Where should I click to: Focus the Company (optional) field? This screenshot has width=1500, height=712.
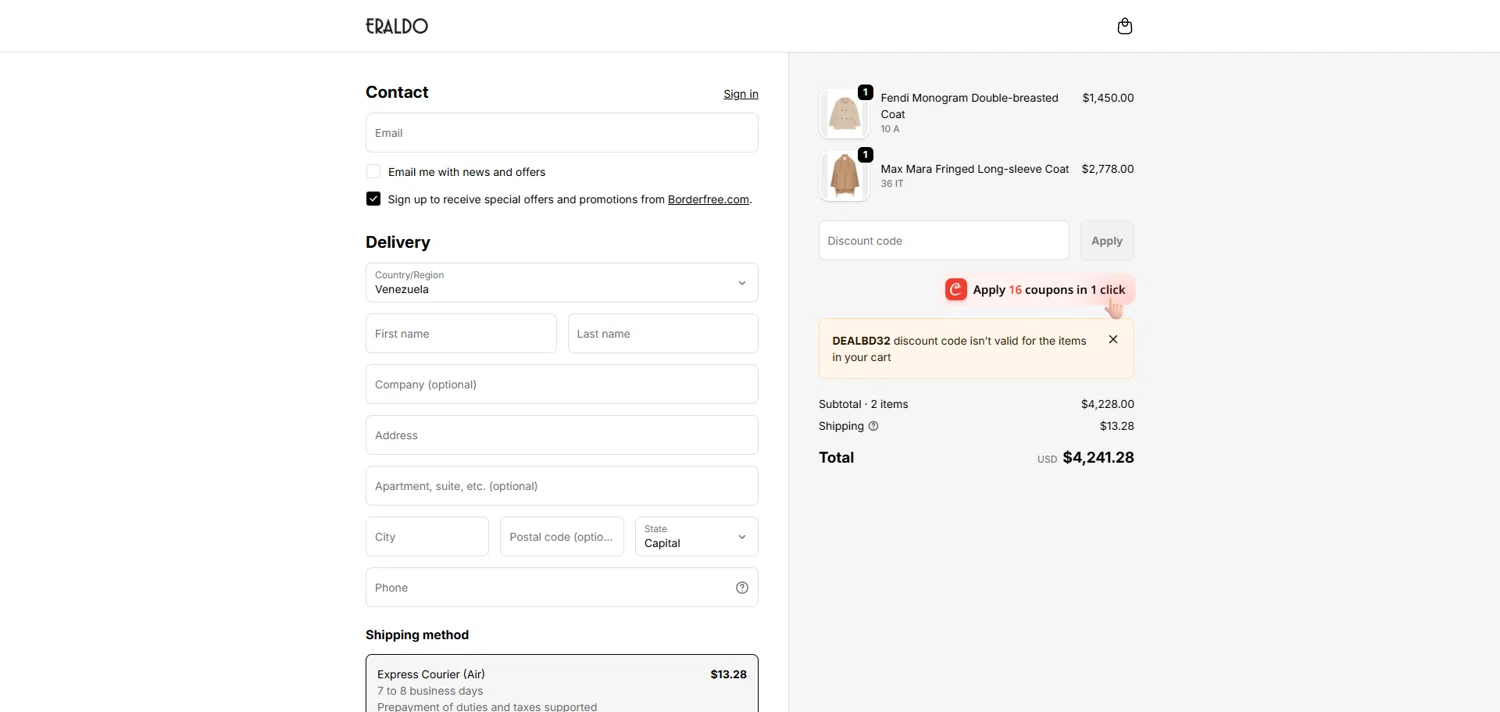(562, 385)
